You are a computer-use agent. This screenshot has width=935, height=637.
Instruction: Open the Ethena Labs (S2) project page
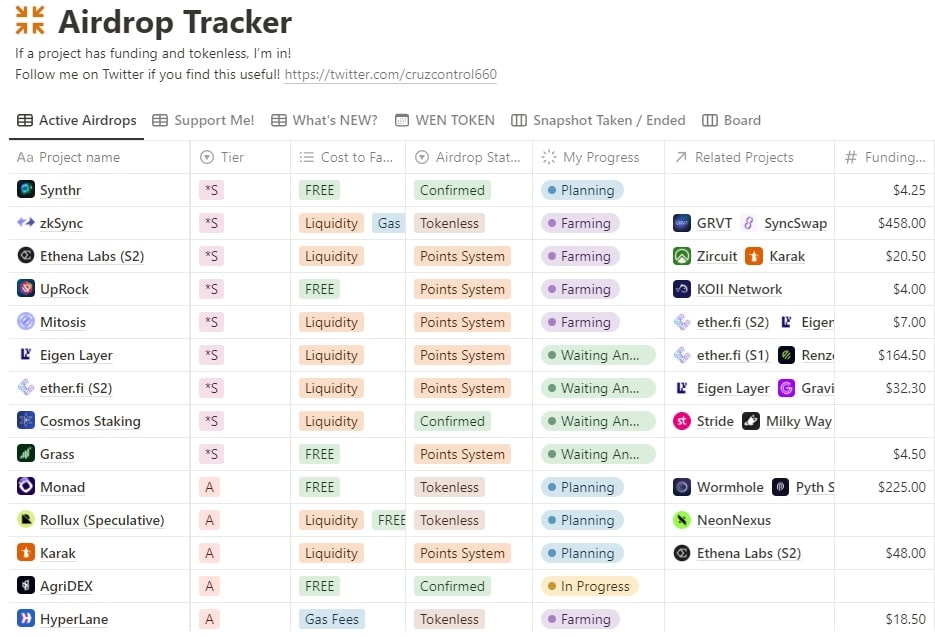click(x=92, y=256)
